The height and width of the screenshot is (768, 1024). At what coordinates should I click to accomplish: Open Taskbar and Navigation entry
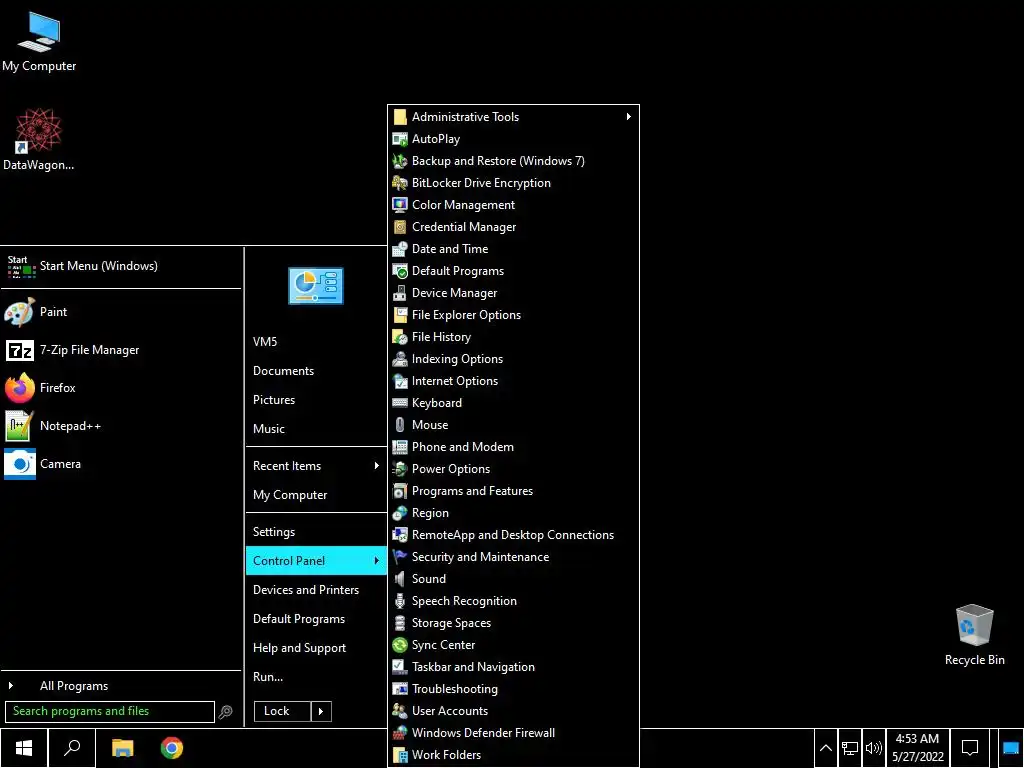(x=513, y=667)
